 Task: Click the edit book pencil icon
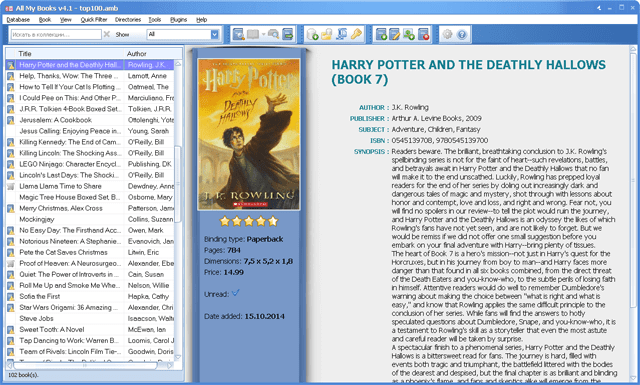pos(395,35)
